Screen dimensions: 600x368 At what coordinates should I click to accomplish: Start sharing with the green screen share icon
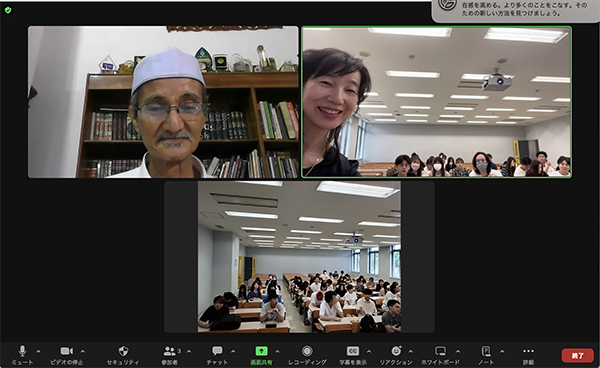[261, 351]
